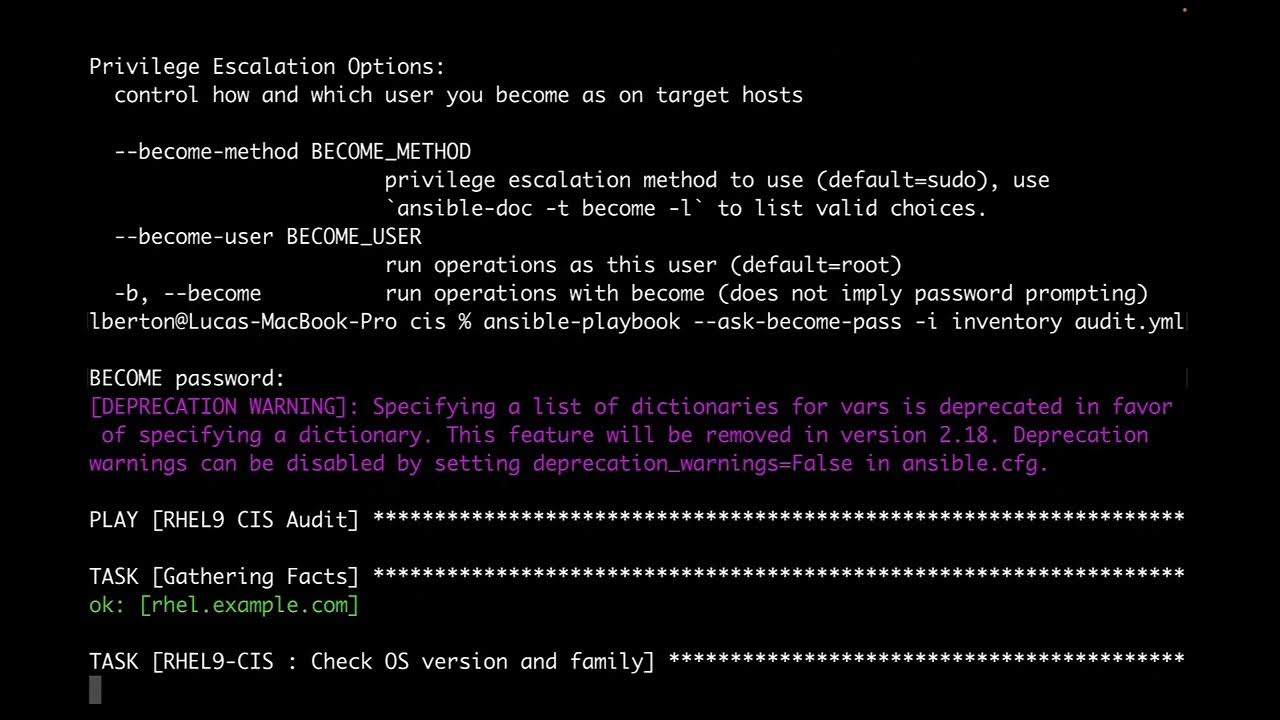Click the [DEPRECATION WARNING] label
Image resolution: width=1280 pixels, height=720 pixels.
coord(225,407)
